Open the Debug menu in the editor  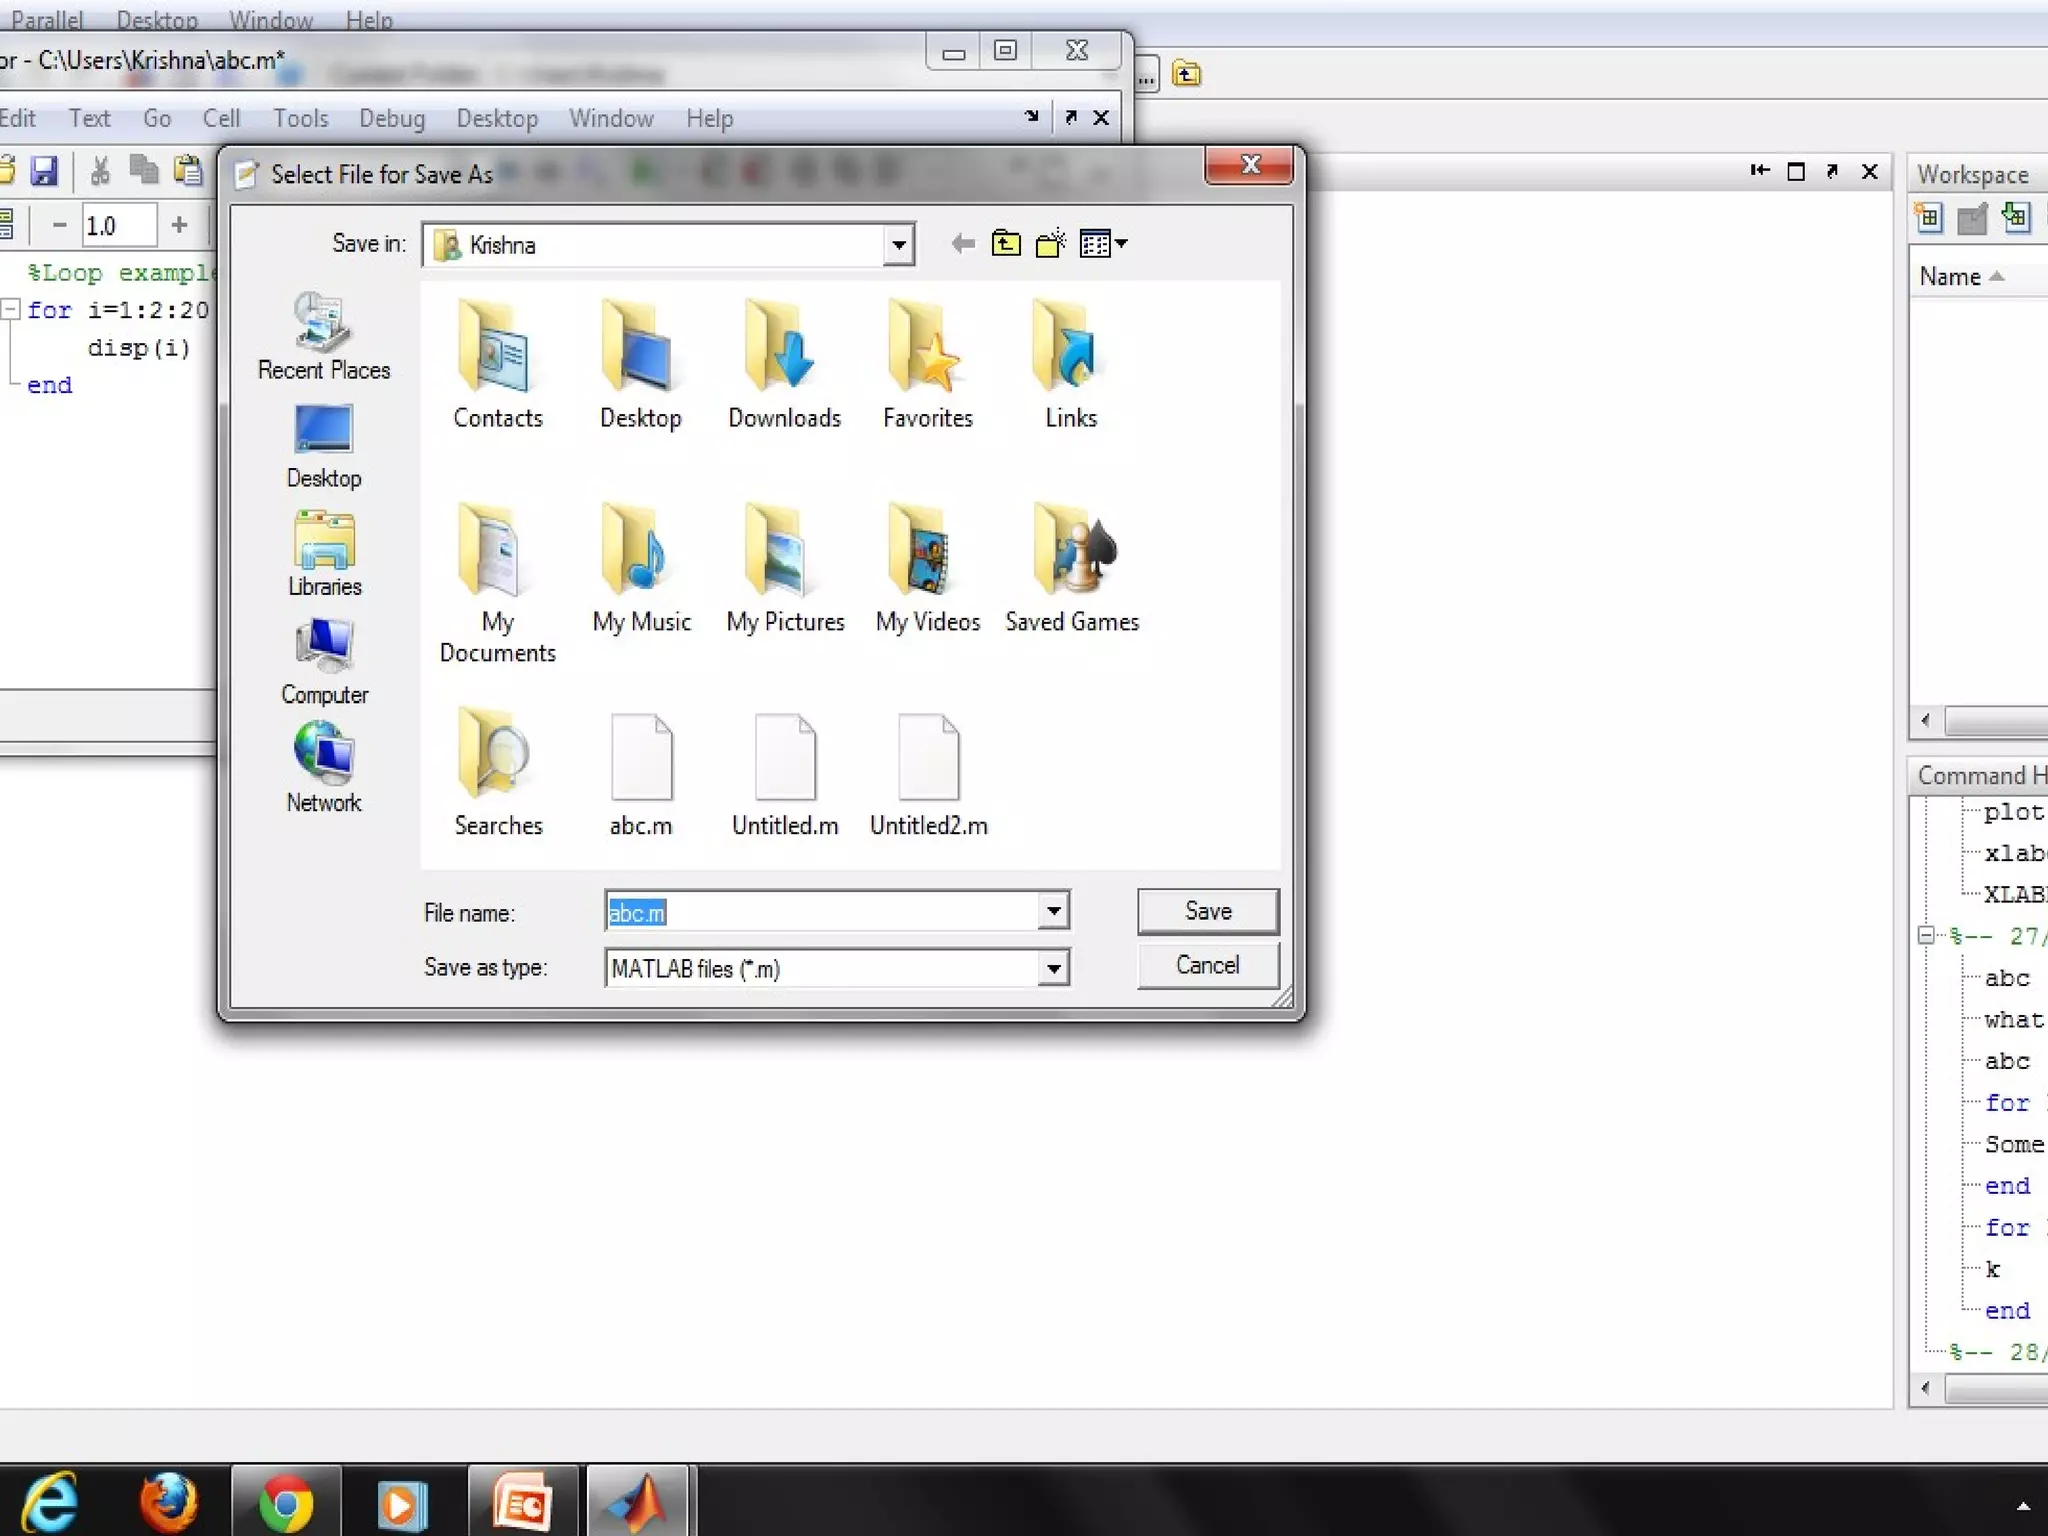(x=391, y=119)
